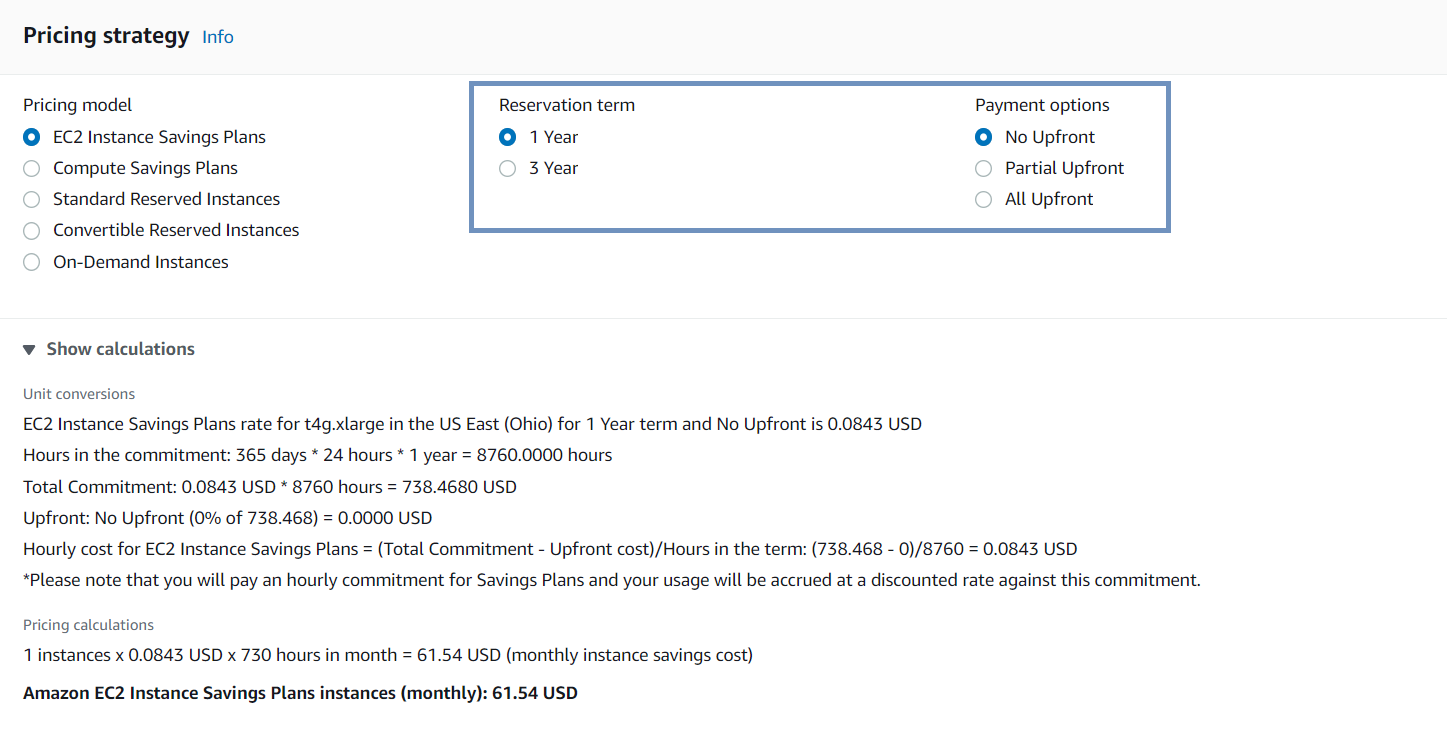Click the '*Please note' hourly commitment line
1447x750 pixels.
612,580
